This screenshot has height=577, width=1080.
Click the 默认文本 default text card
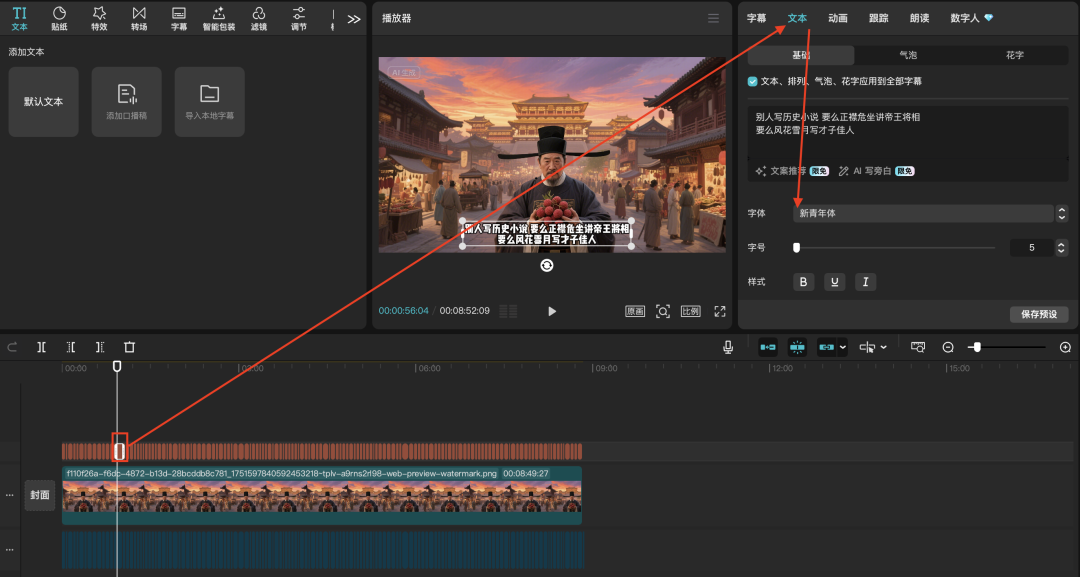click(x=44, y=102)
